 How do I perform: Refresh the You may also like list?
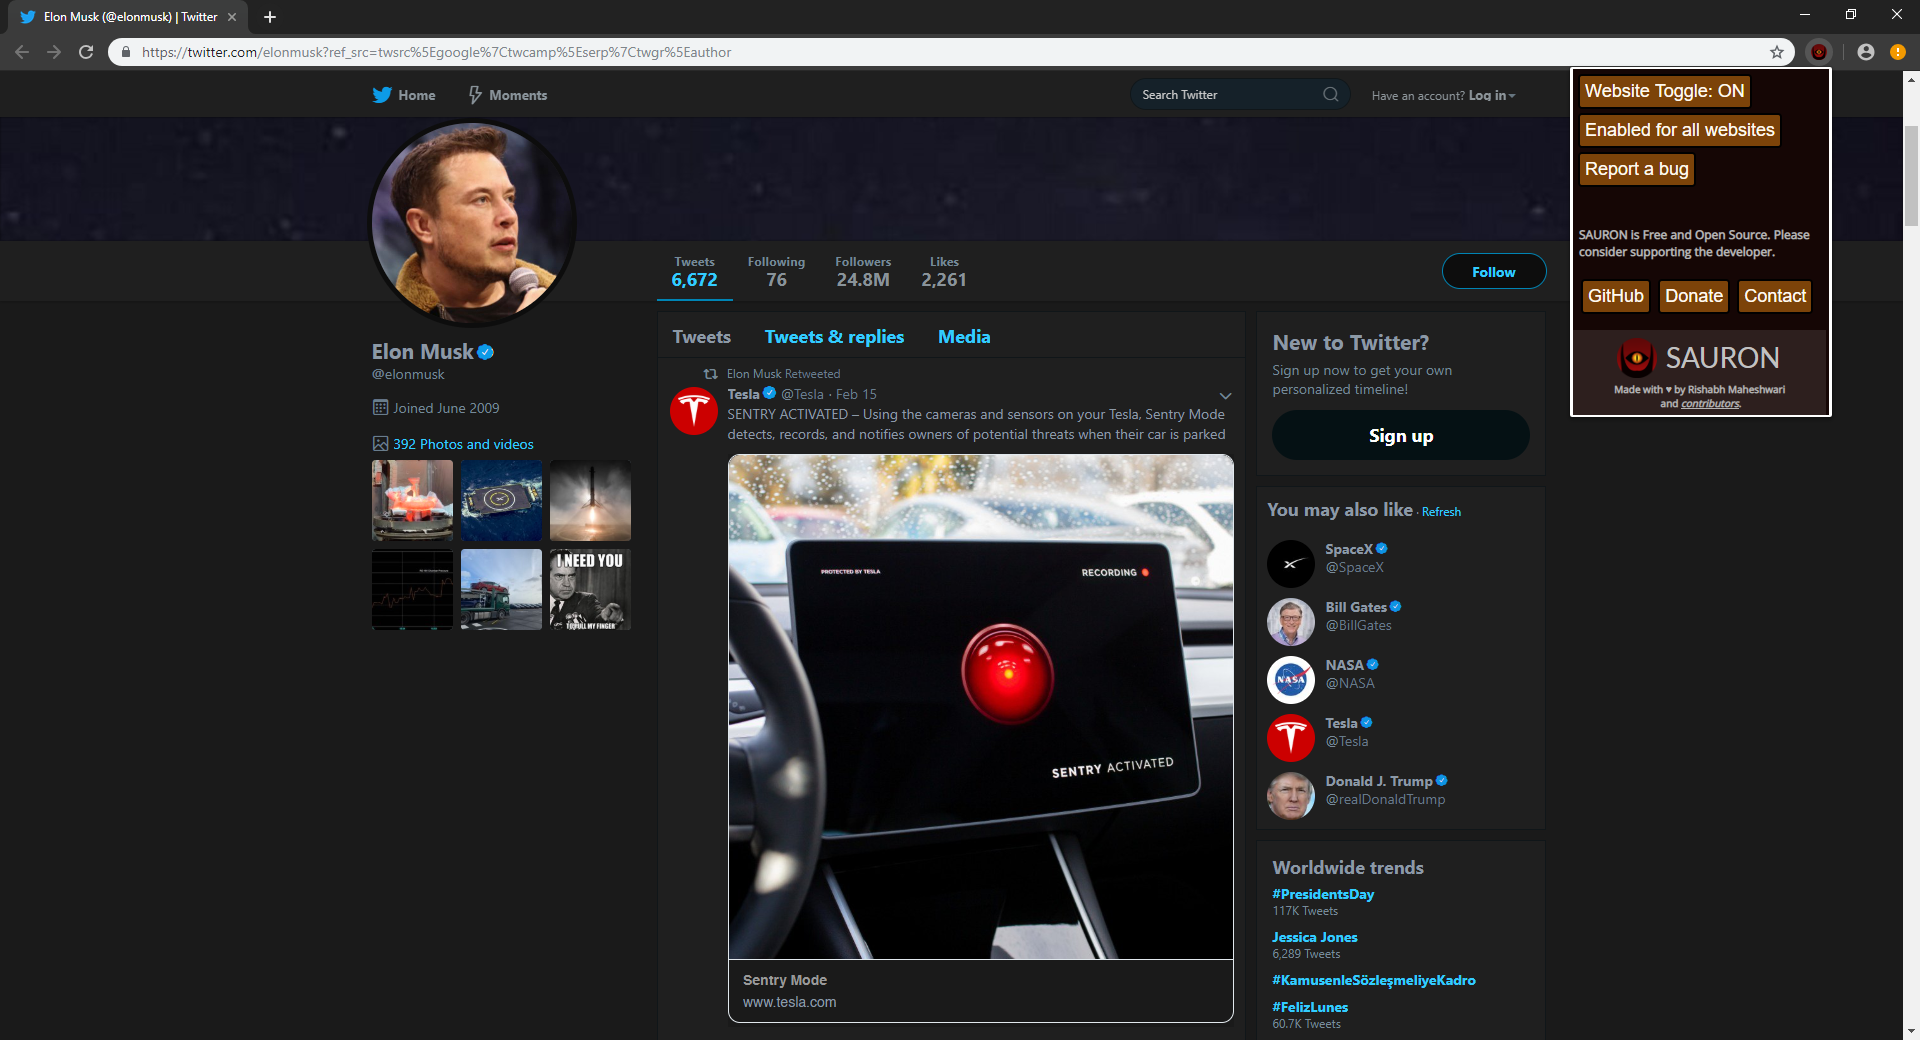tap(1441, 512)
